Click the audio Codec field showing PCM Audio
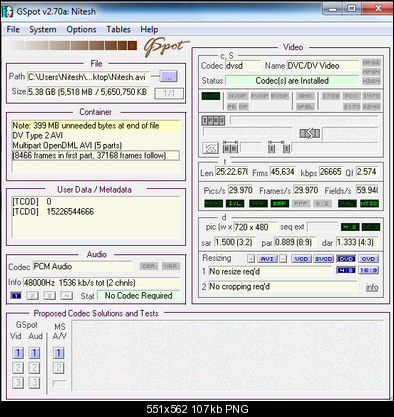The image size is (394, 417). (x=82, y=267)
